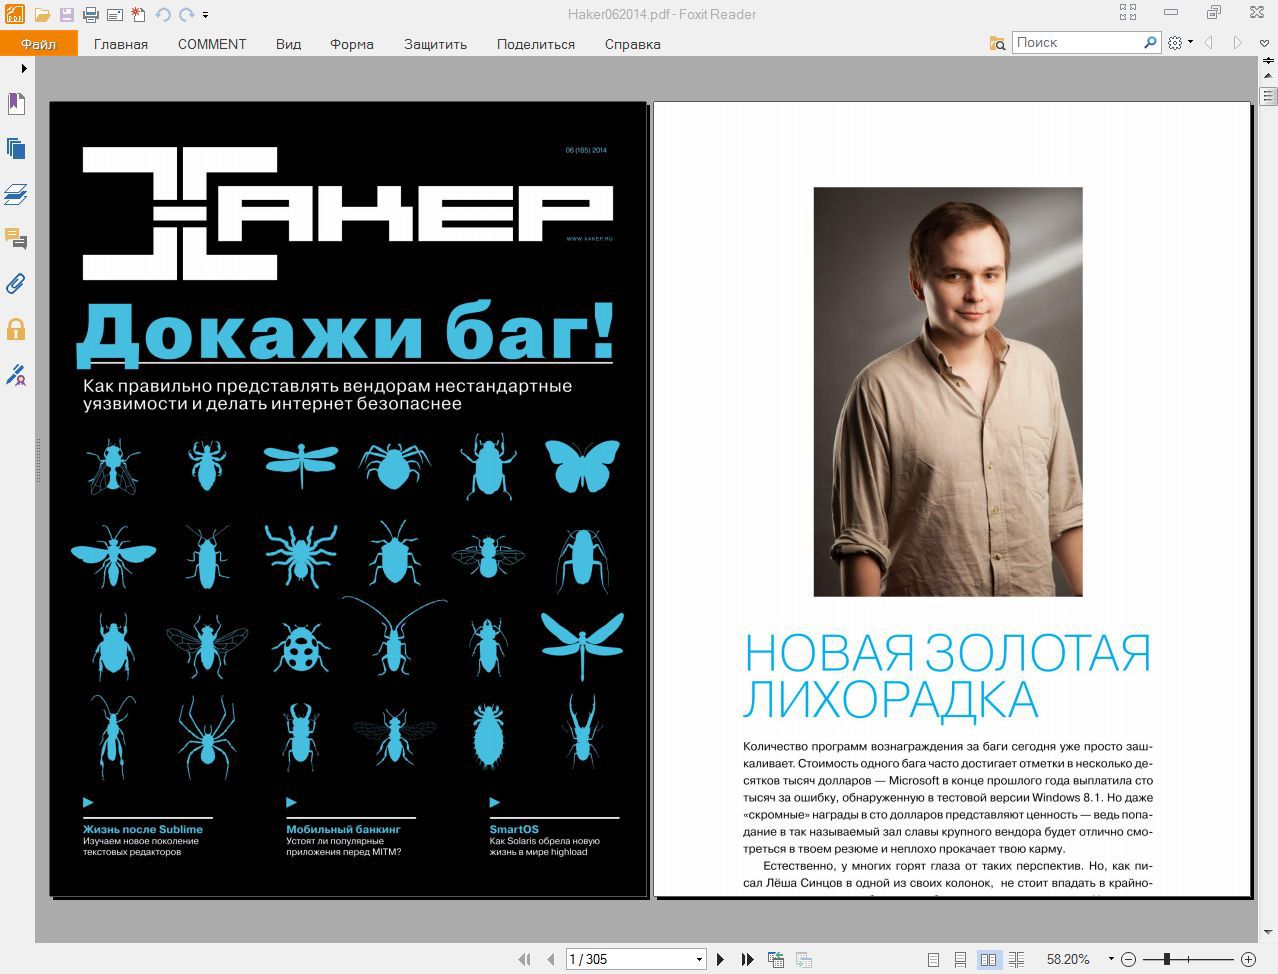The width and height of the screenshot is (1278, 974).
Task: Open the Digital Signatures panel
Action: (16, 375)
